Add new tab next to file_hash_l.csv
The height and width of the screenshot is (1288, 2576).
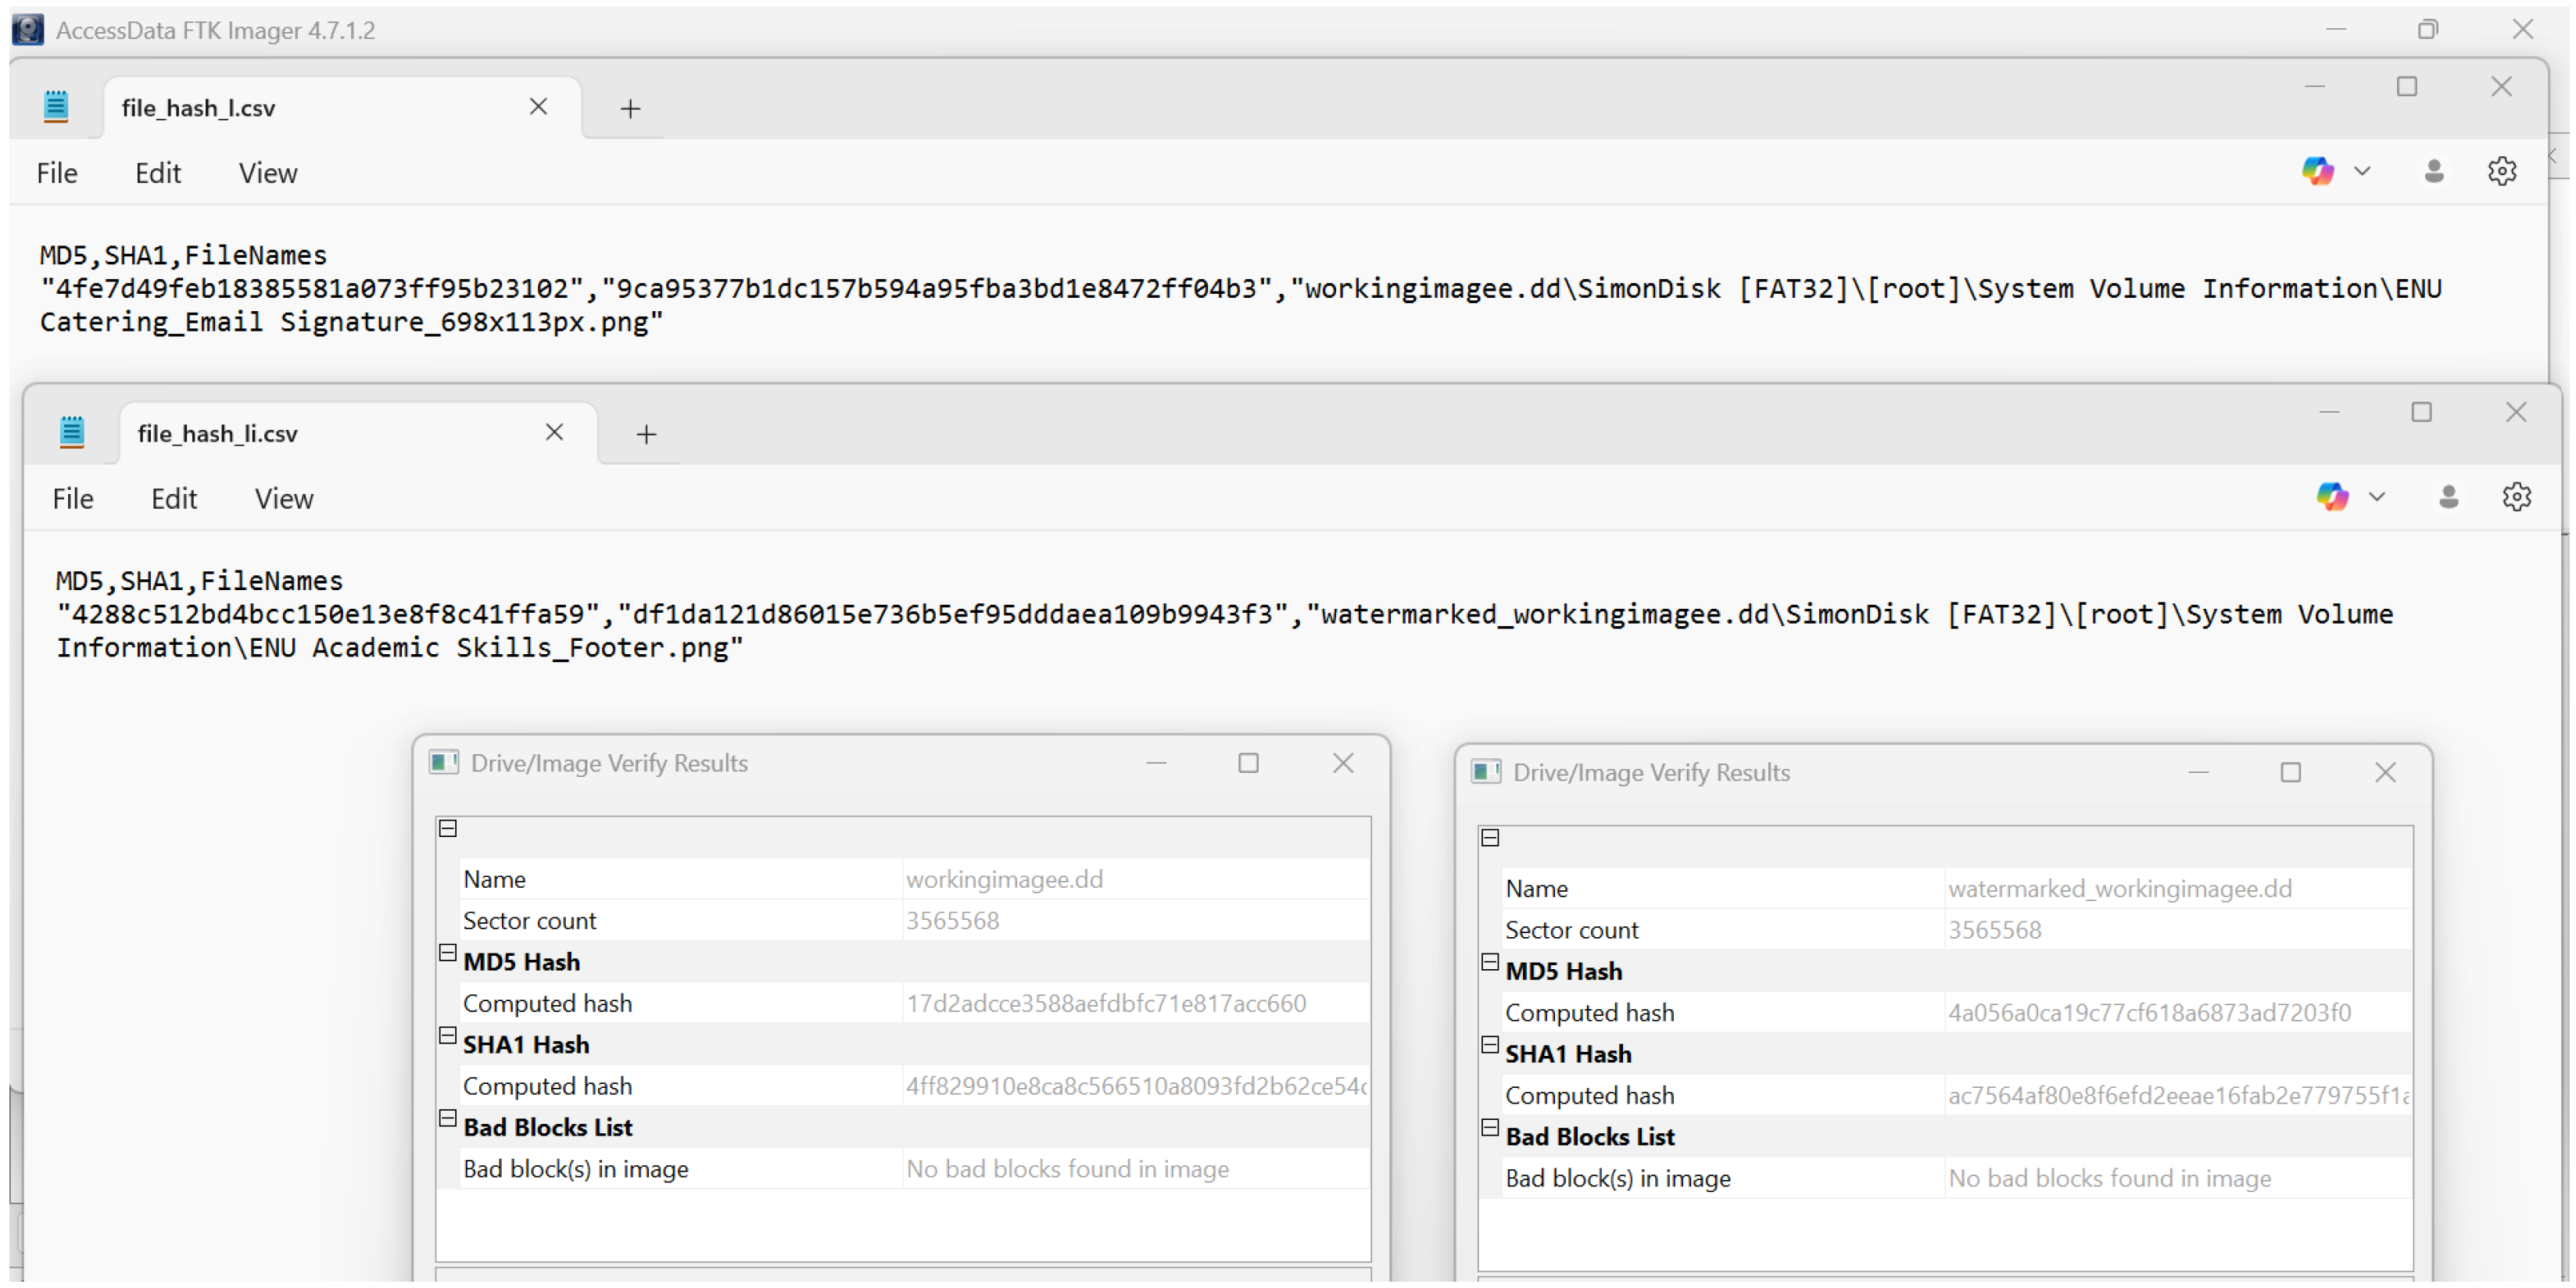[630, 108]
